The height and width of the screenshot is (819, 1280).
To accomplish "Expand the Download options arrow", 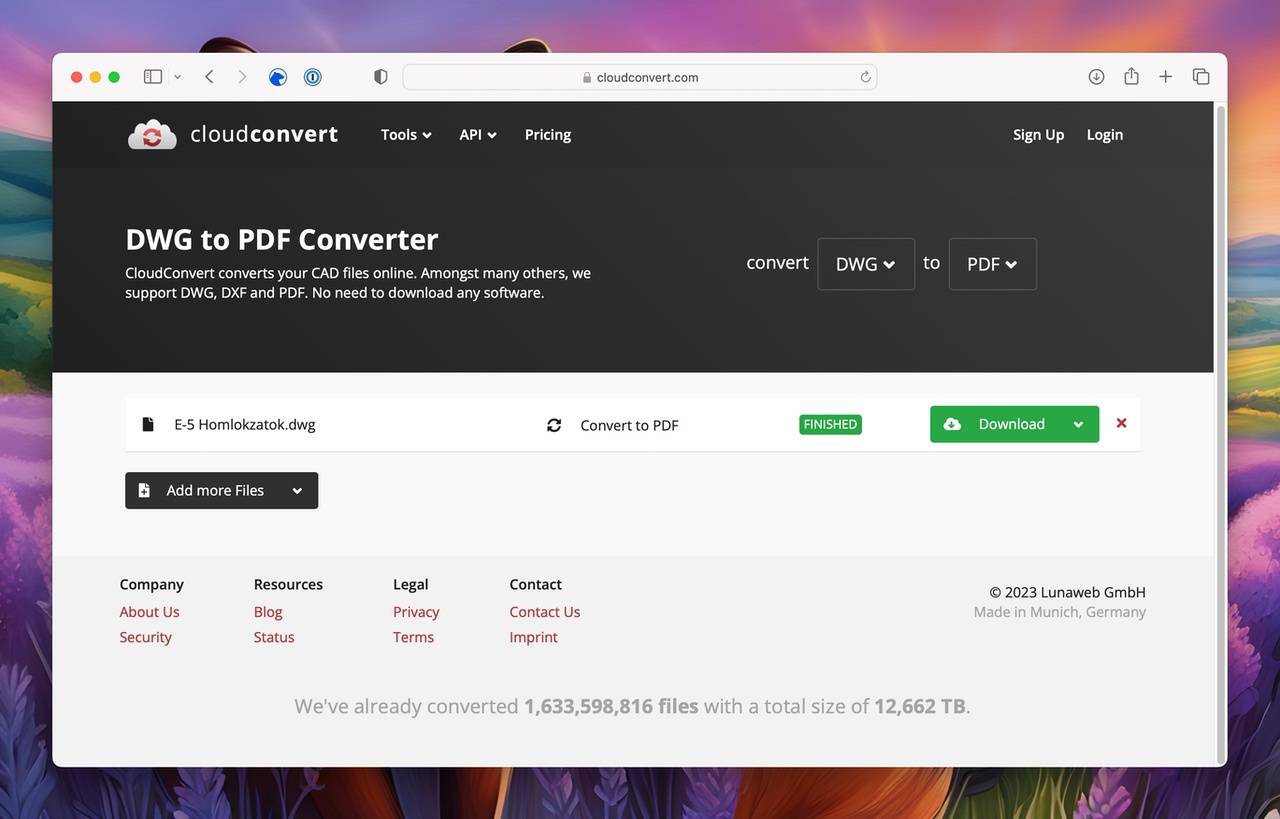I will click(1078, 424).
